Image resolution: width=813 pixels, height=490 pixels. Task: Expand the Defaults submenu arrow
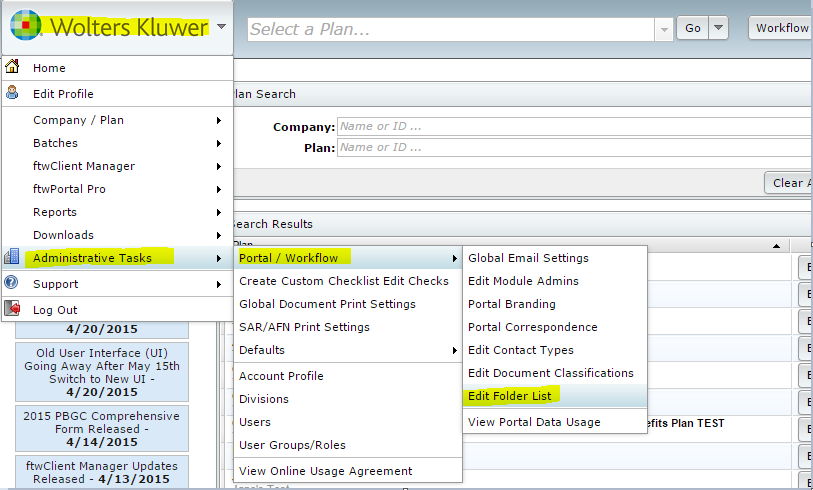454,351
